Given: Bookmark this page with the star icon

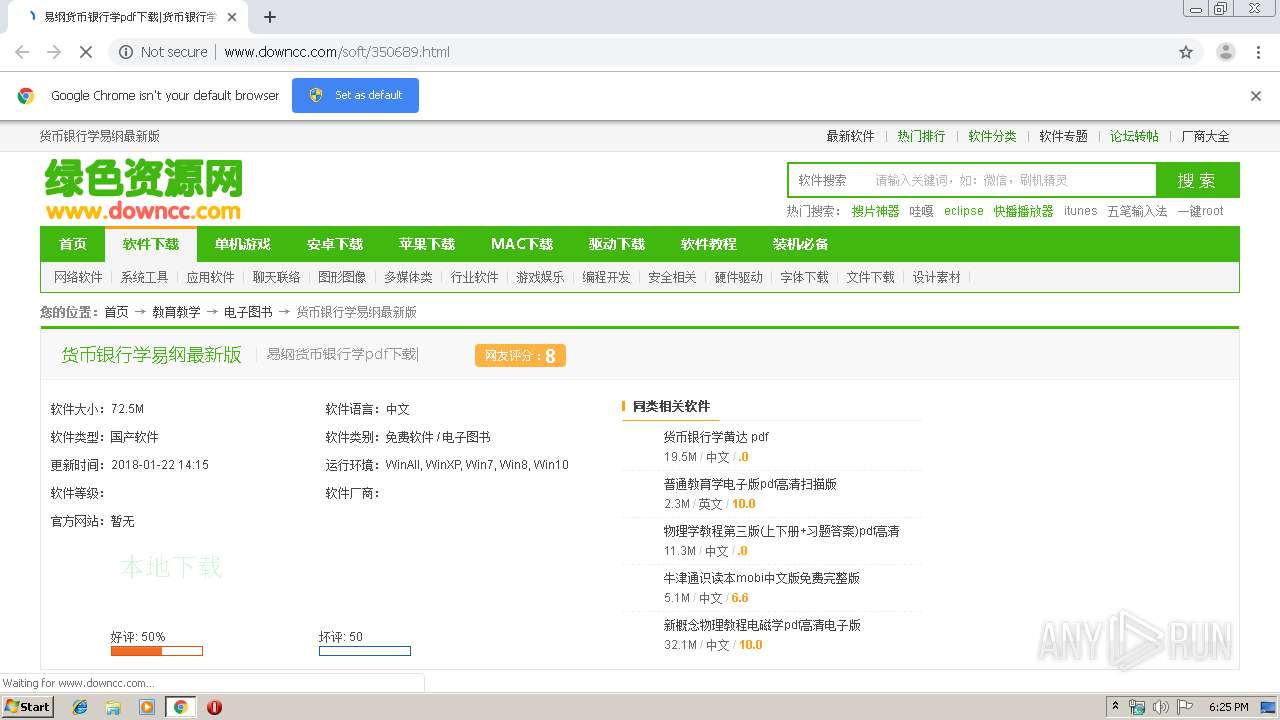Looking at the screenshot, I should click(1186, 52).
